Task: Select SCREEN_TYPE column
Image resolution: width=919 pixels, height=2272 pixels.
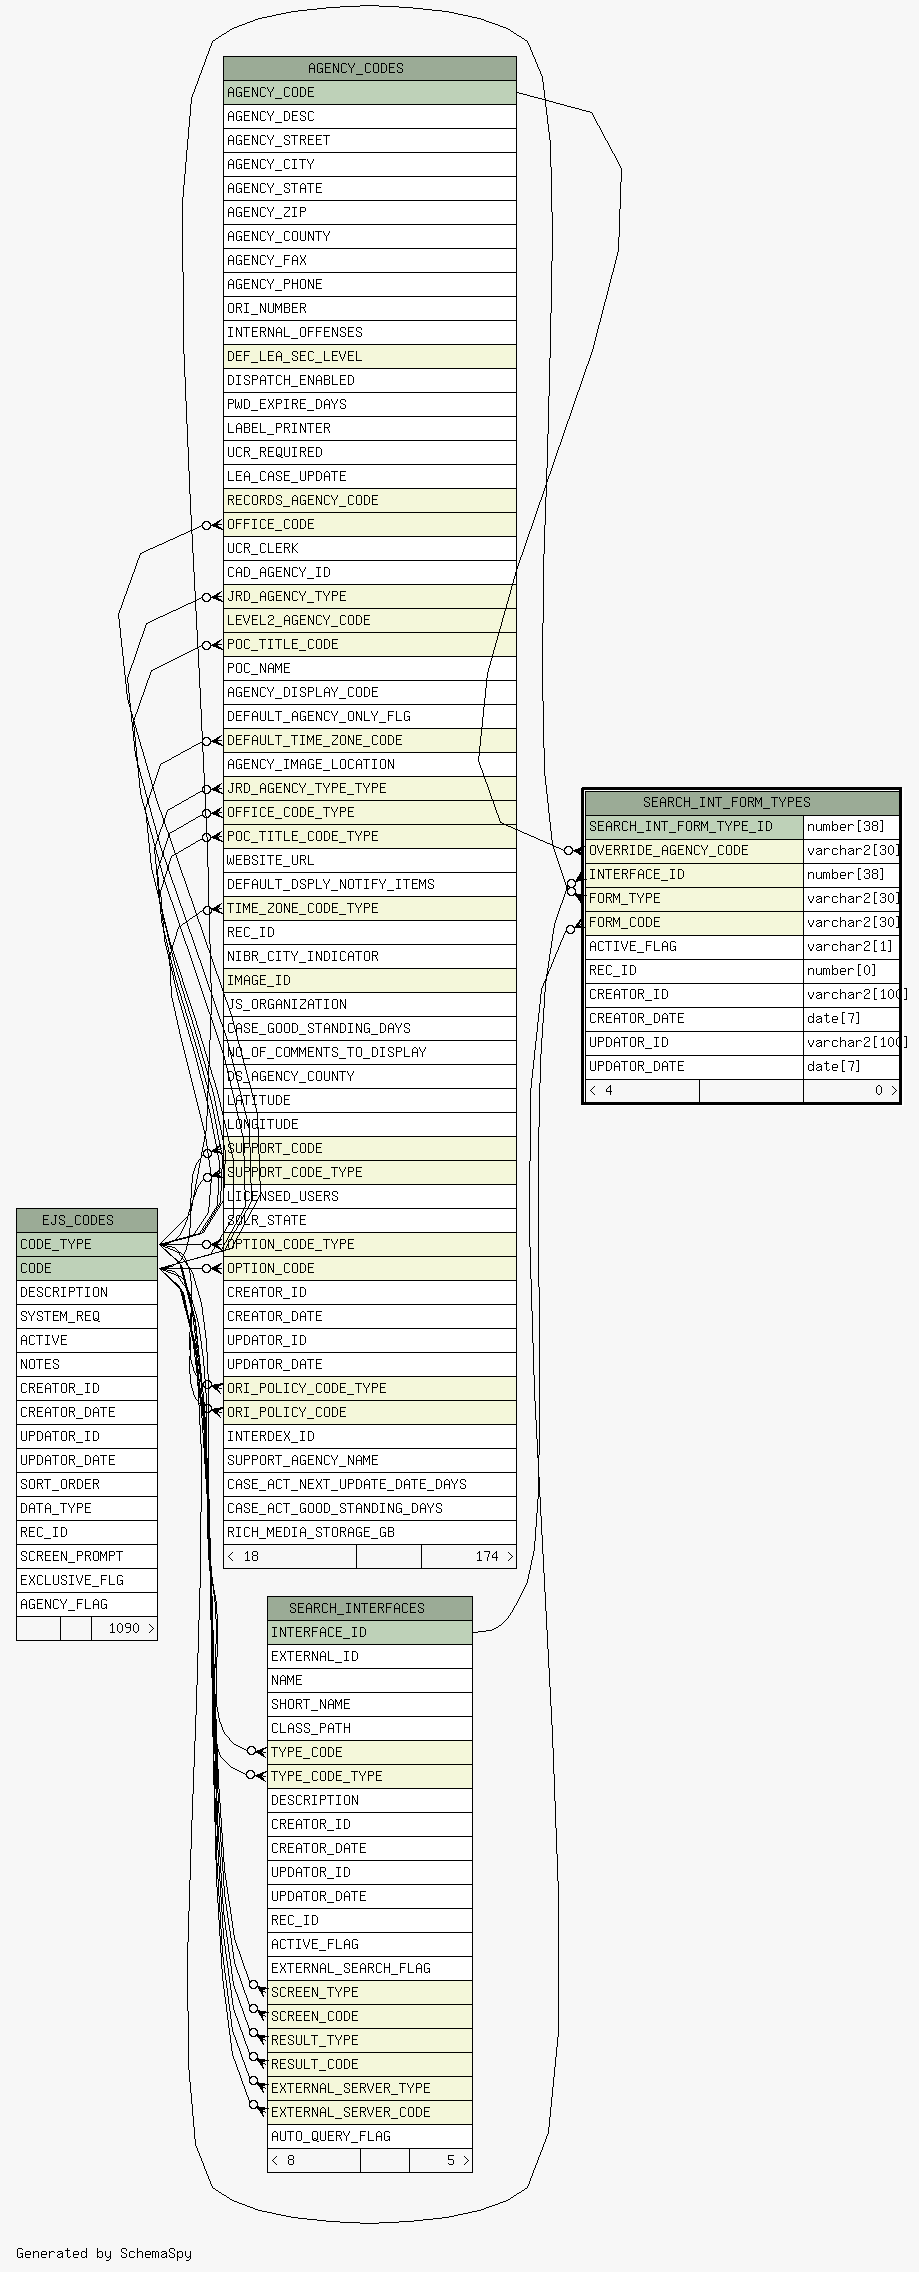Action: [x=370, y=1992]
